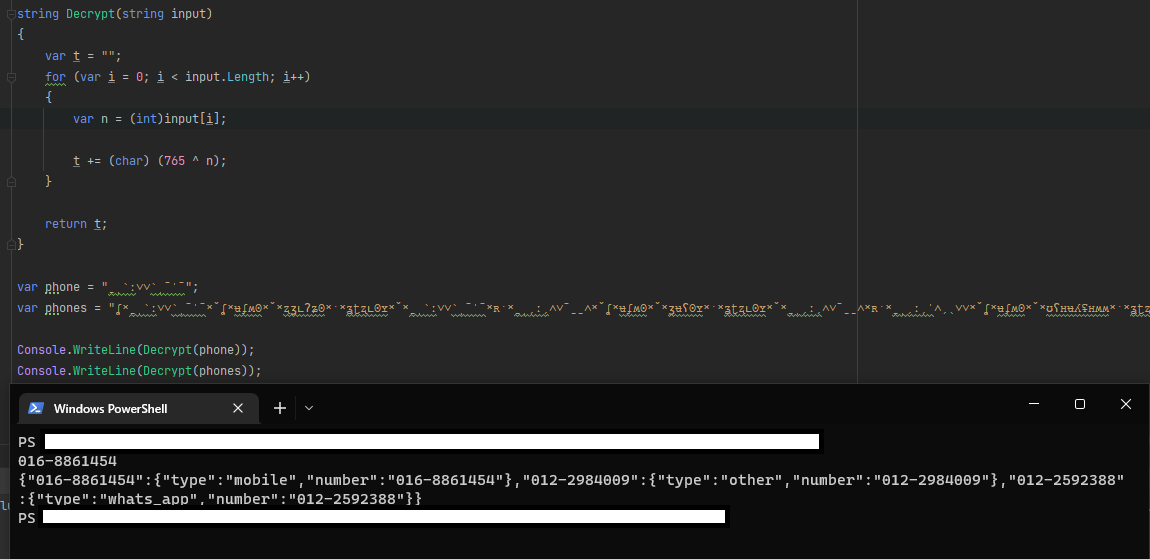Open the terminal profile dropdown arrow
This screenshot has height=559, width=1150.
point(309,408)
